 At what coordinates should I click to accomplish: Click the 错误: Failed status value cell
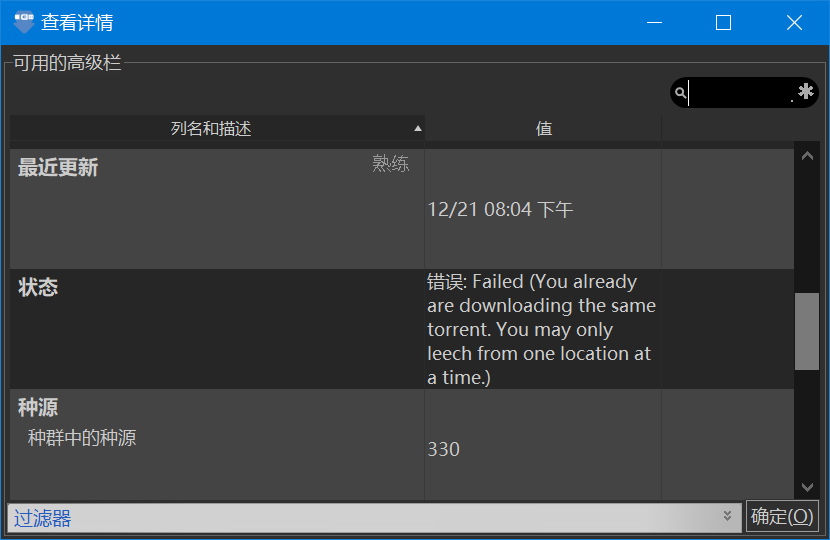click(541, 329)
